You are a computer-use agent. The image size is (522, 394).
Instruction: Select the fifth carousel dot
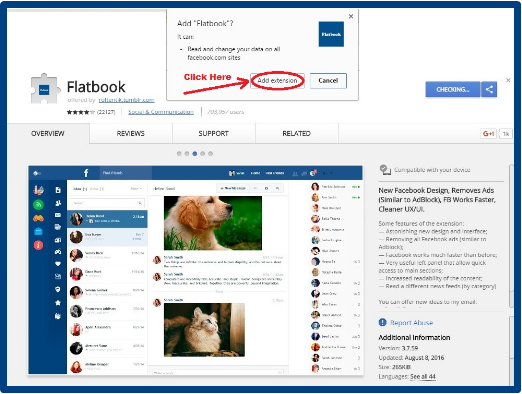tap(210, 154)
